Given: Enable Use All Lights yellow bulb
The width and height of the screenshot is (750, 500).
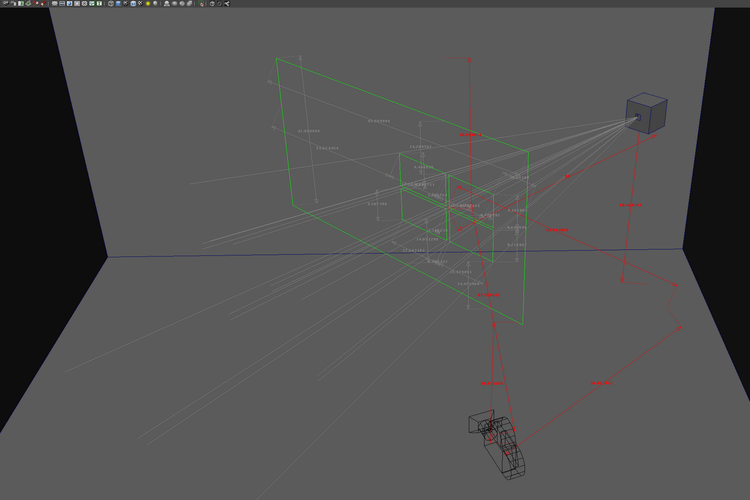Looking at the screenshot, I should (x=148, y=4).
